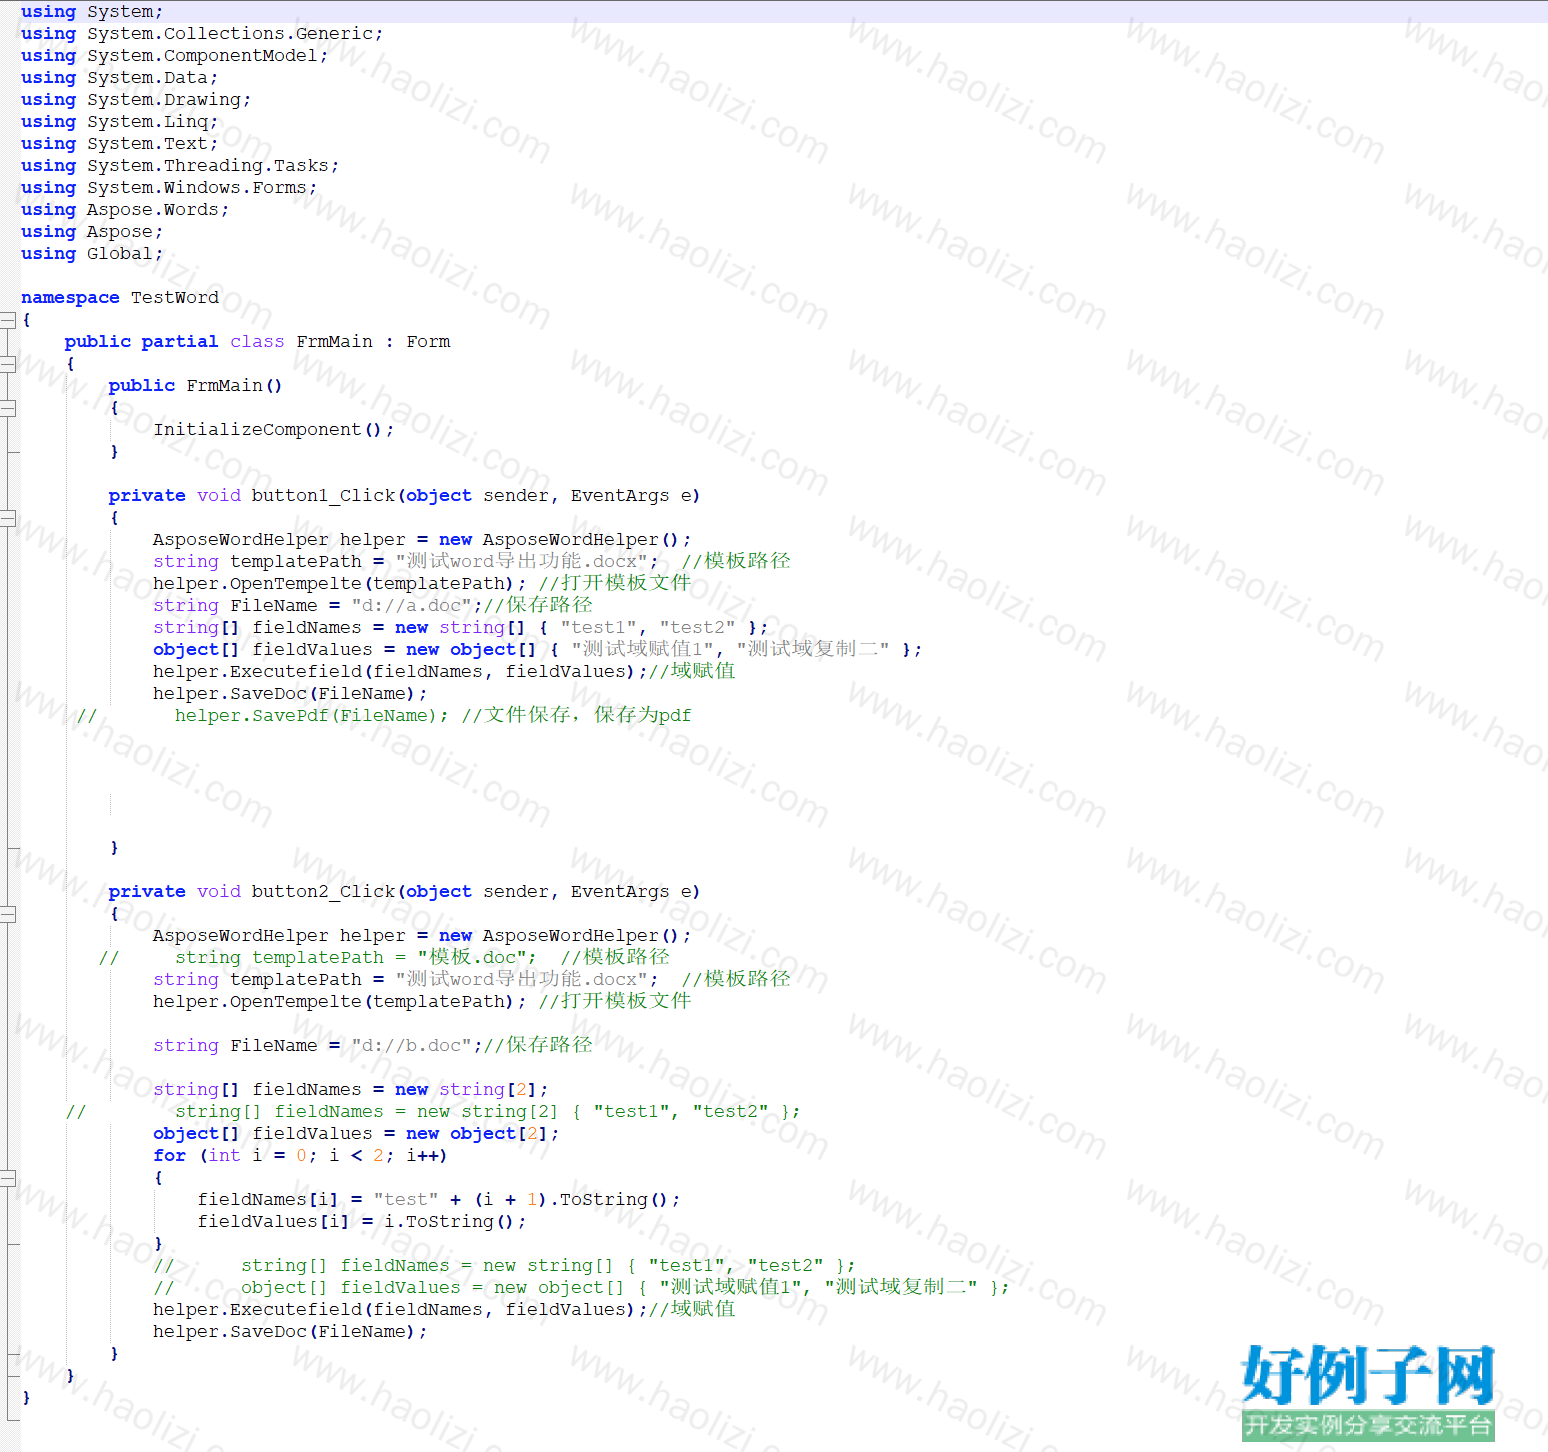Click the 'using System.Threading.Tasks;' line
The height and width of the screenshot is (1452, 1548).
tap(180, 166)
